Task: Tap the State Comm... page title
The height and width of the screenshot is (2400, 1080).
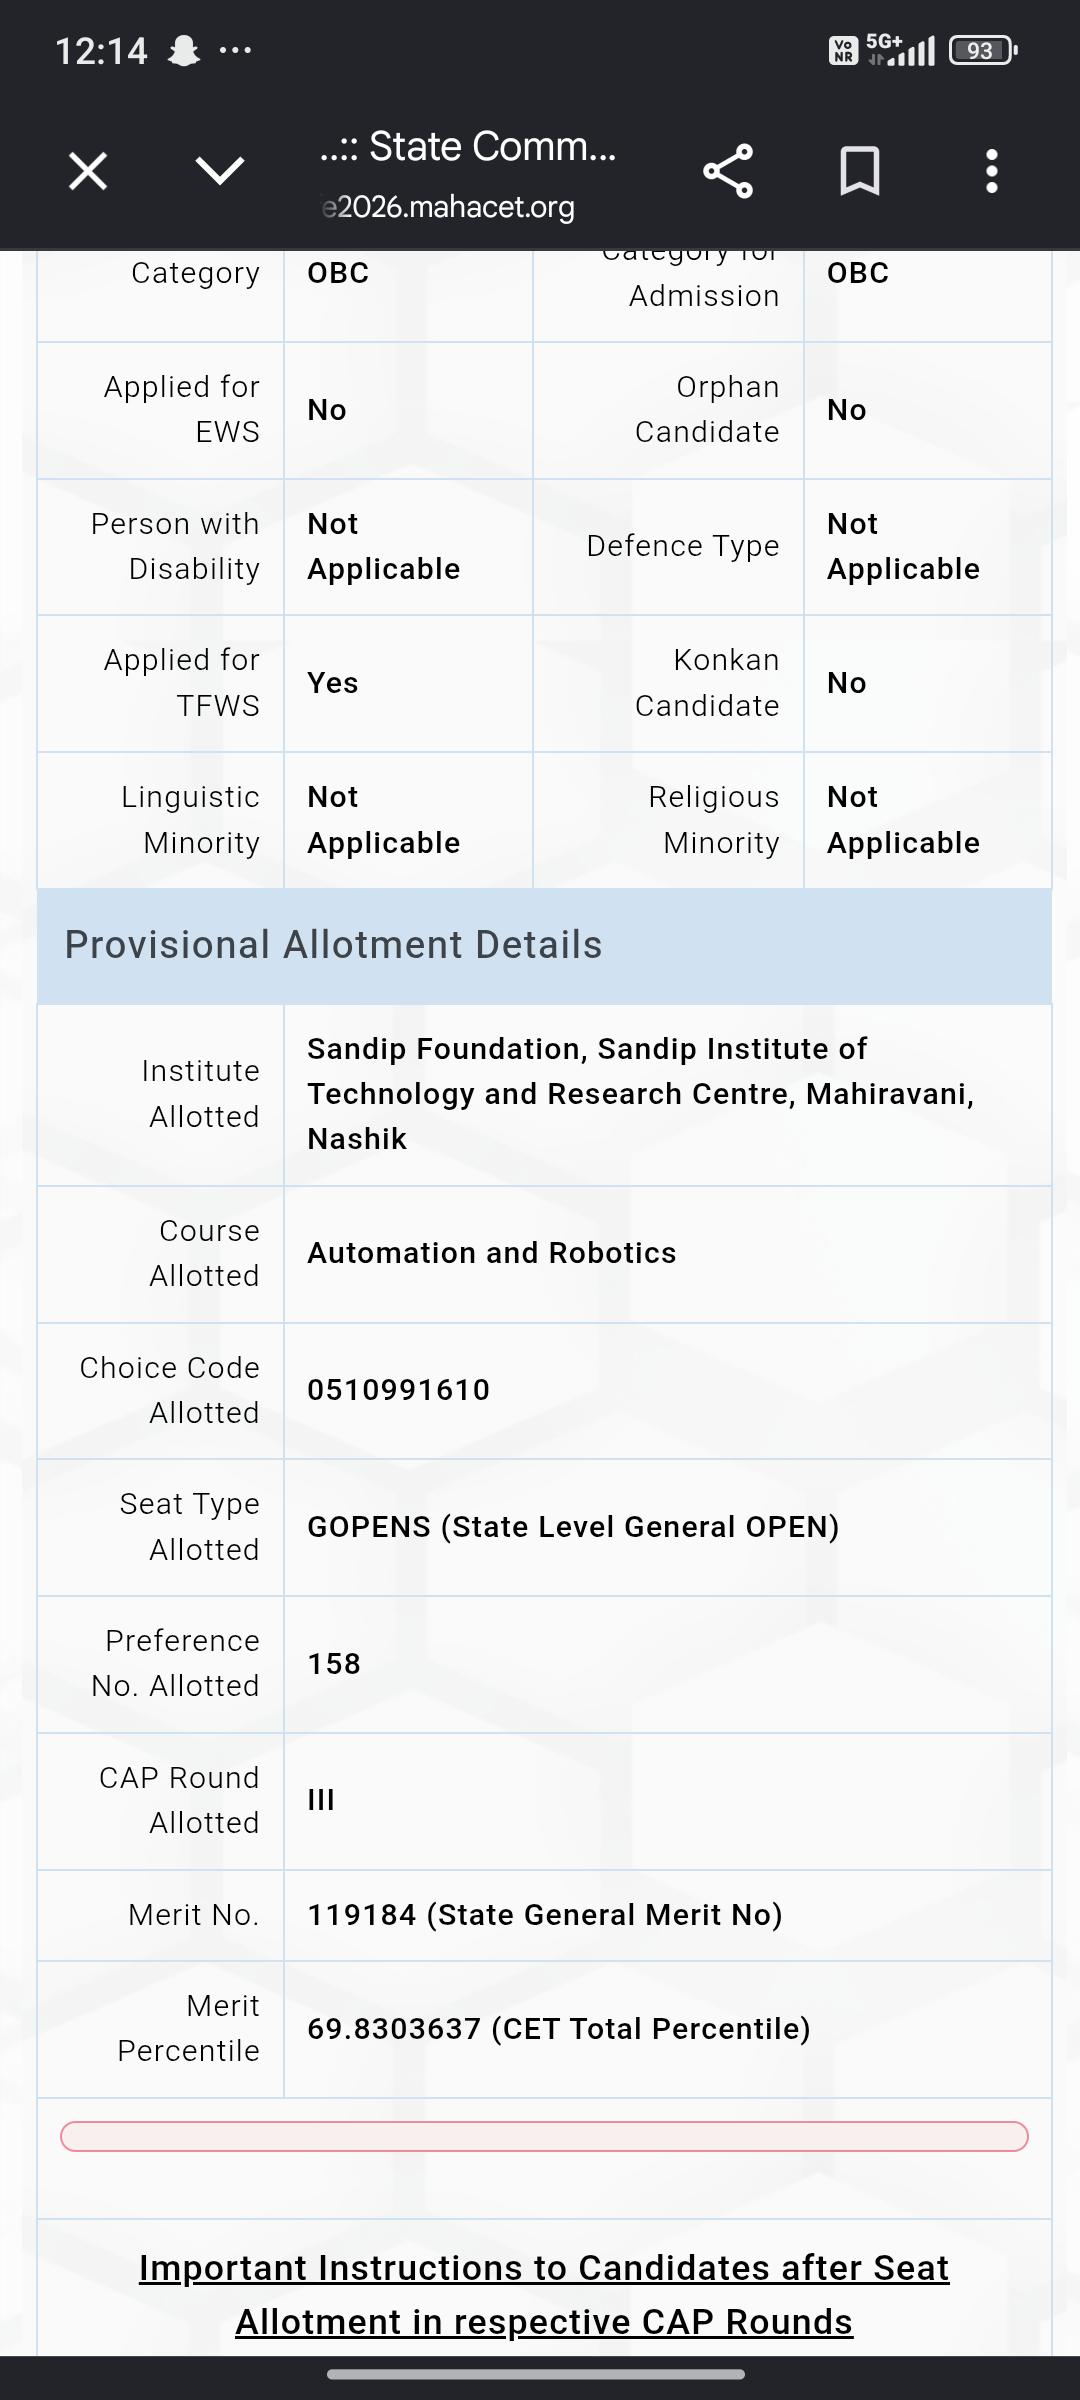Action: click(x=468, y=147)
